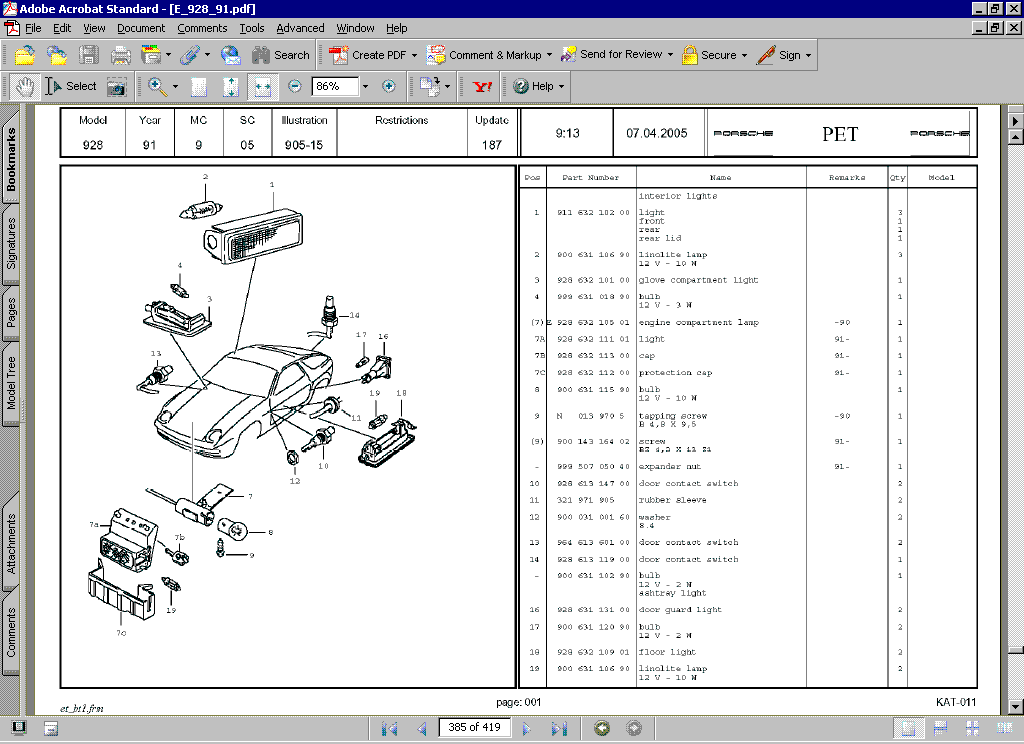Open the zoom percentage dropdown
This screenshot has height=744, width=1024.
(365, 86)
